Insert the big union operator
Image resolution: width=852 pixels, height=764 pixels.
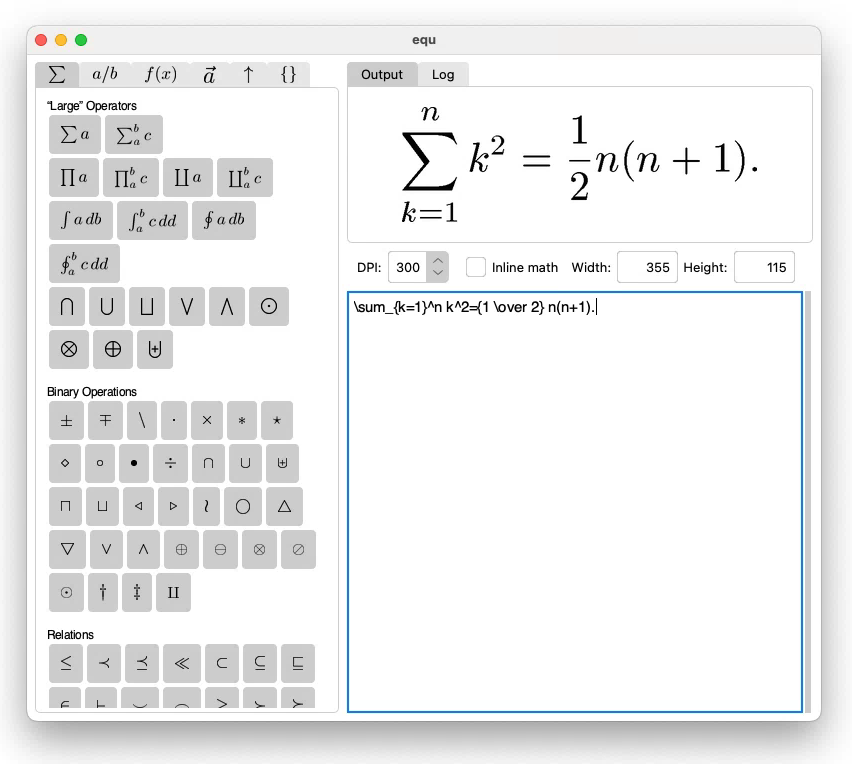click(107, 306)
